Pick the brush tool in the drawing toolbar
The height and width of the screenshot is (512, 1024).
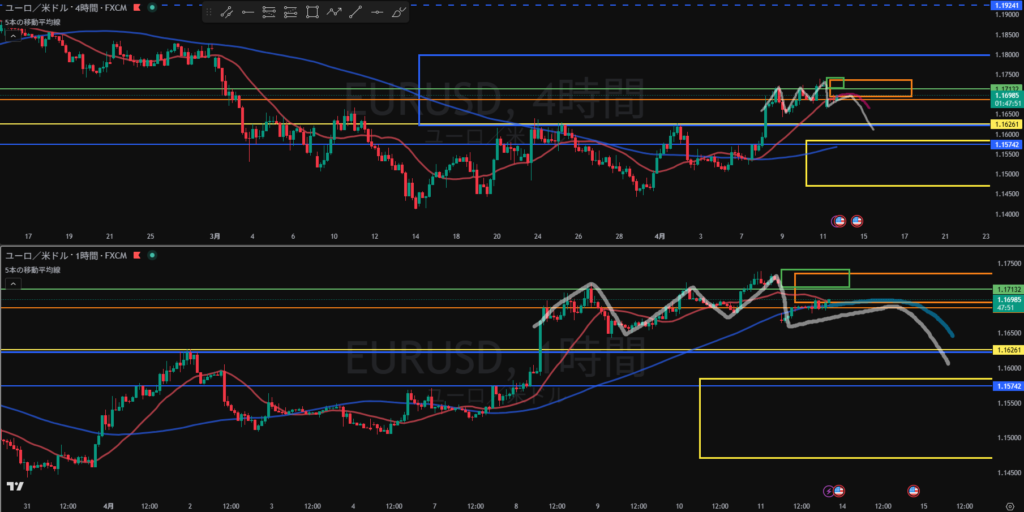click(400, 12)
